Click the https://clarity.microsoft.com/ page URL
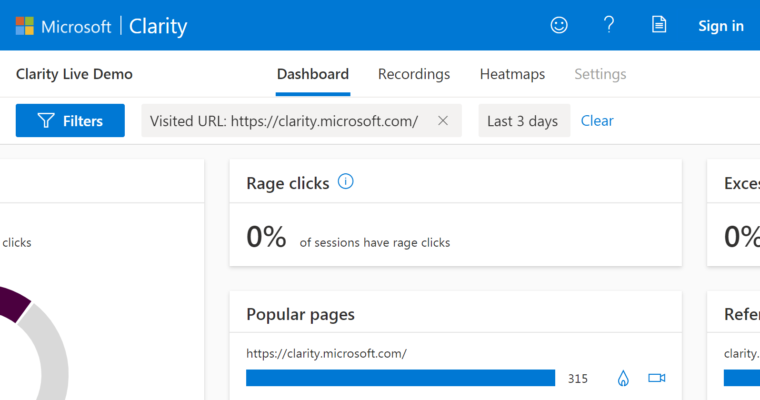 [326, 353]
